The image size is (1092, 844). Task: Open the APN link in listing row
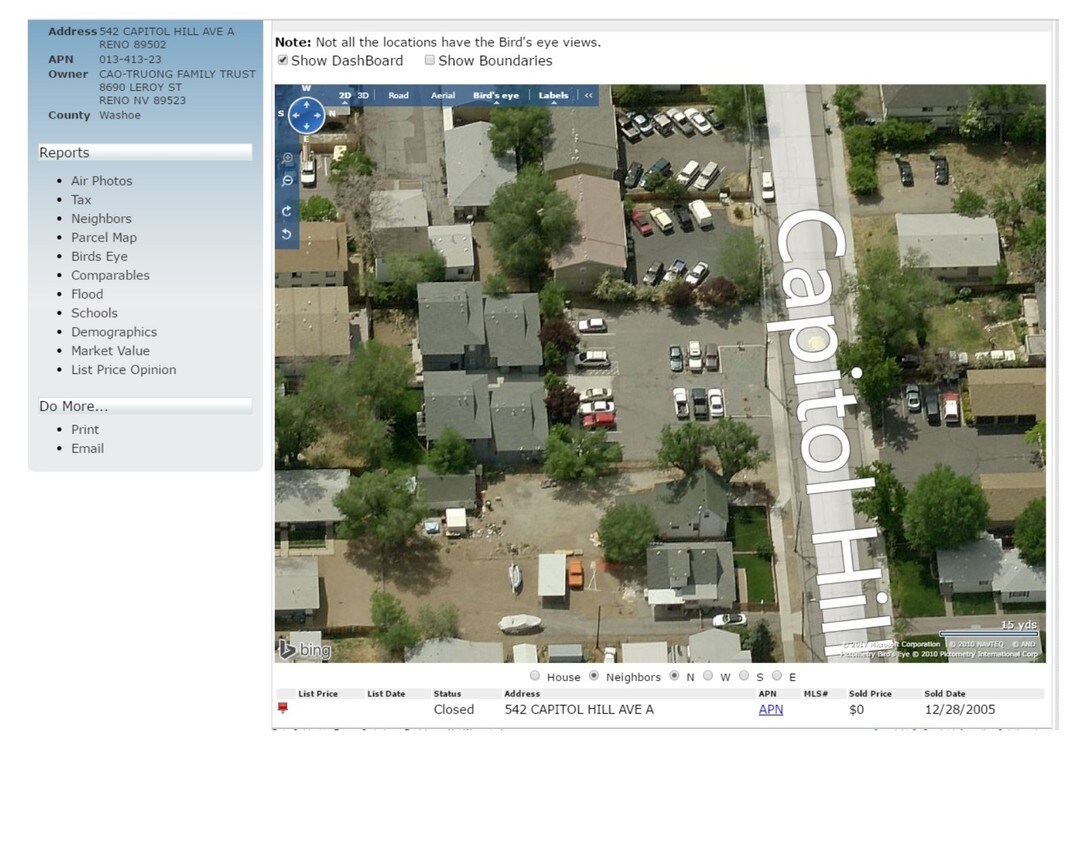pos(770,710)
